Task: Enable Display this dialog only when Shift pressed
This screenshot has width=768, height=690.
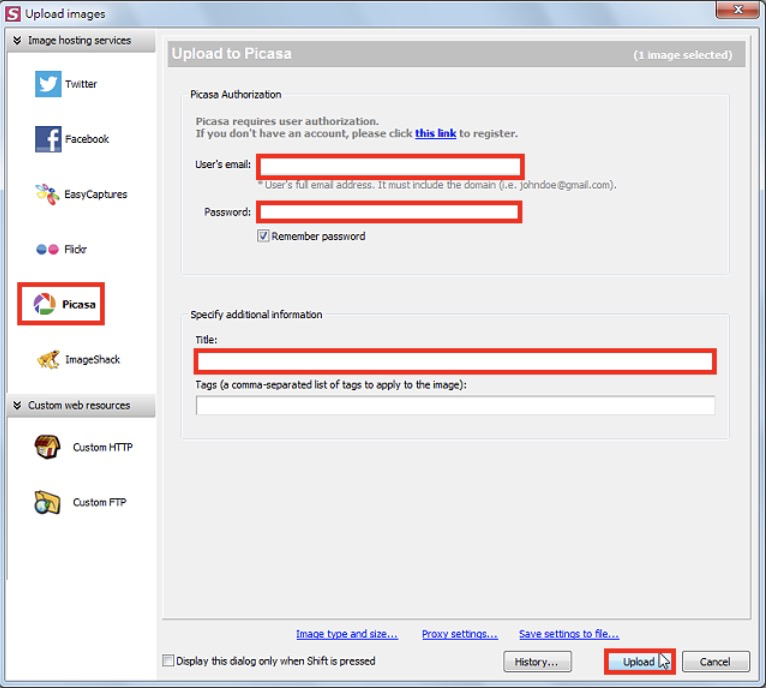Action: (x=168, y=661)
